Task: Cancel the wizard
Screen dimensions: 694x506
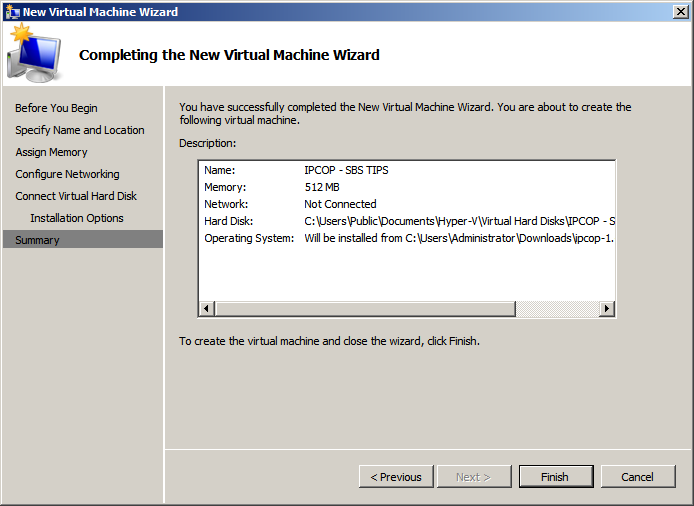Action: (637, 477)
